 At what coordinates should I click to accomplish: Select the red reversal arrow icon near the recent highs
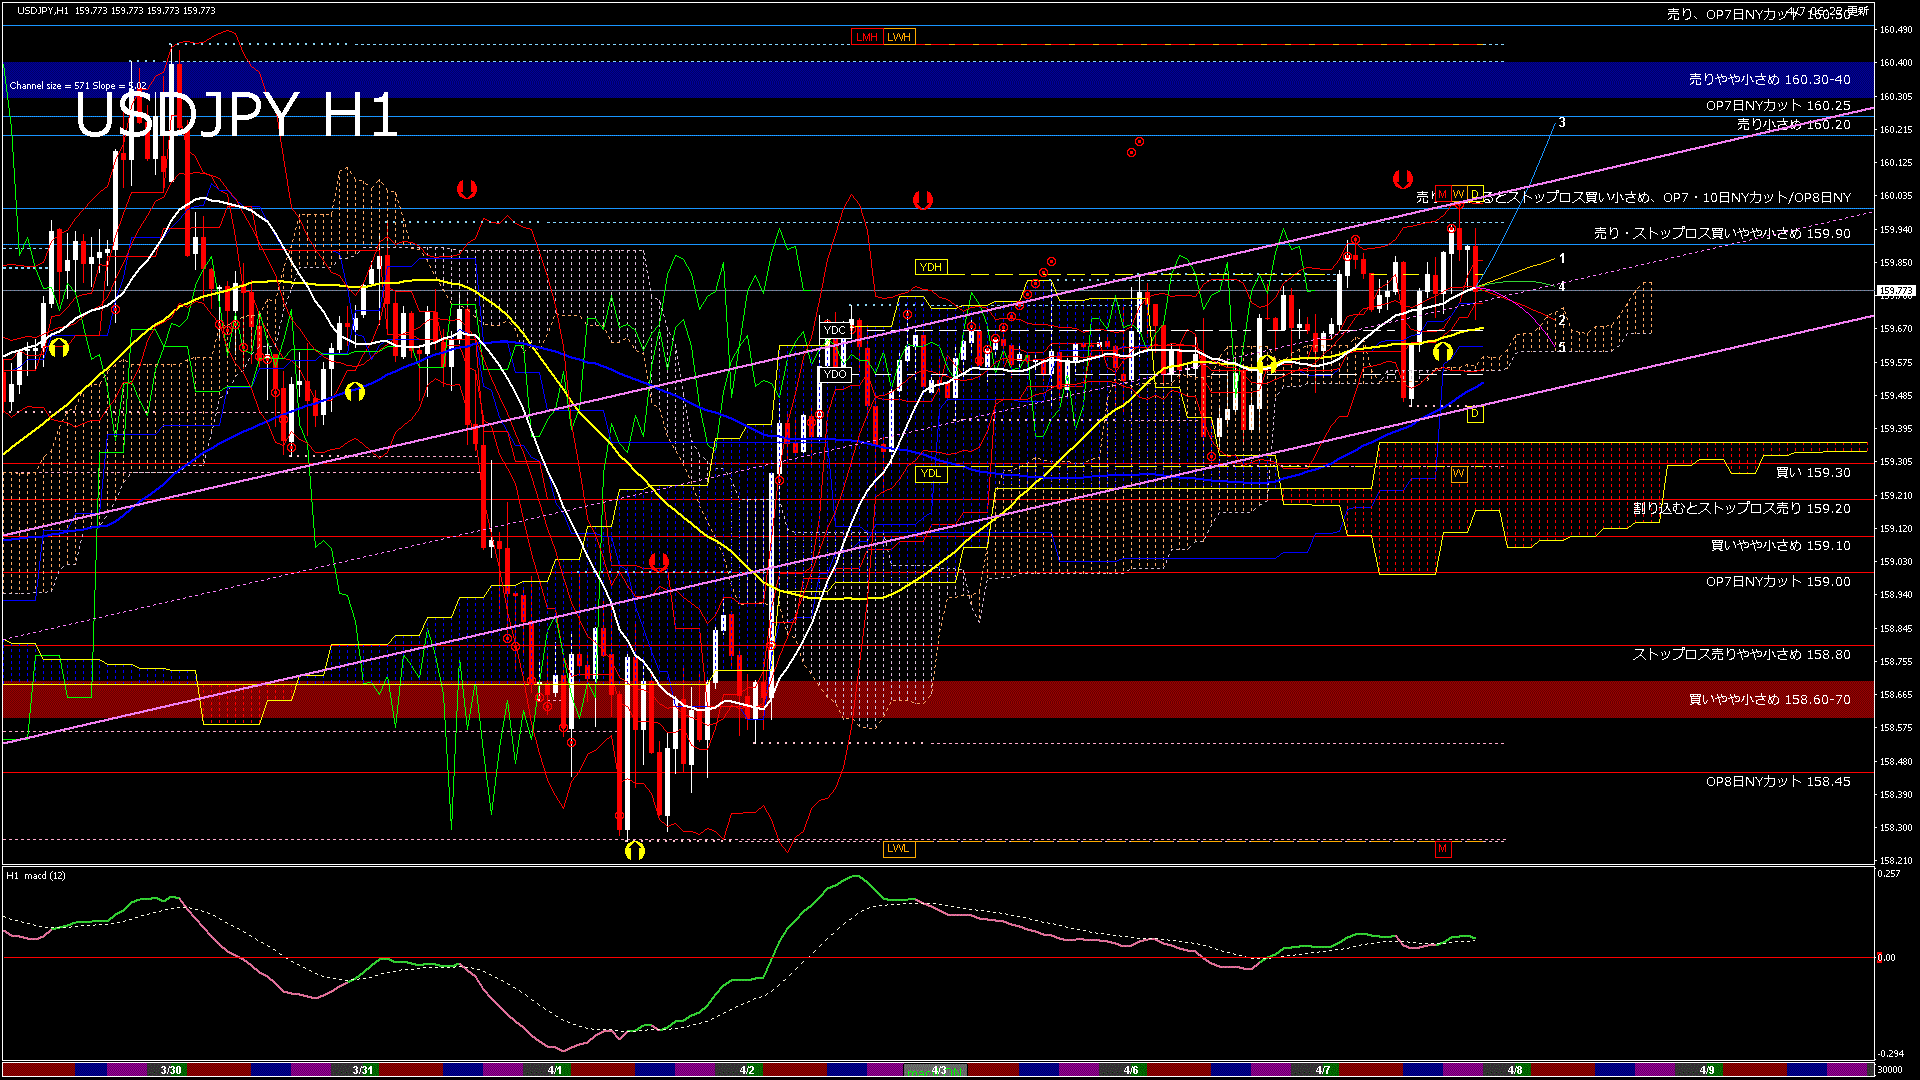point(1402,178)
